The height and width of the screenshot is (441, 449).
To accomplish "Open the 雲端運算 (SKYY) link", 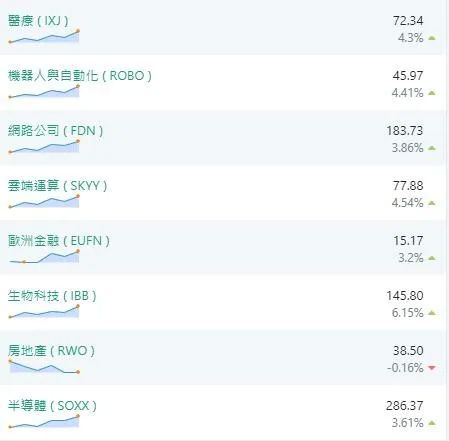I will coord(57,186).
